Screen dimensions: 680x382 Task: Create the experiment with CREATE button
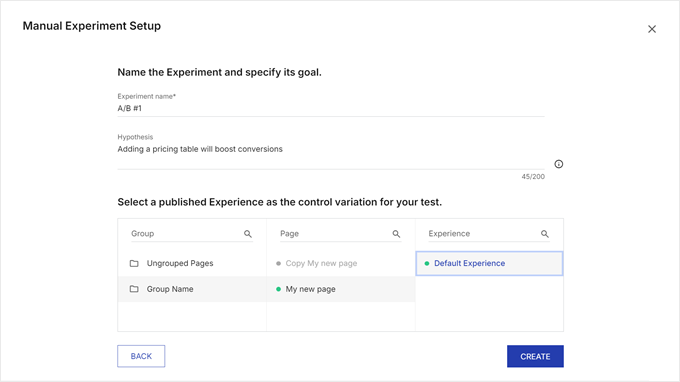[535, 356]
